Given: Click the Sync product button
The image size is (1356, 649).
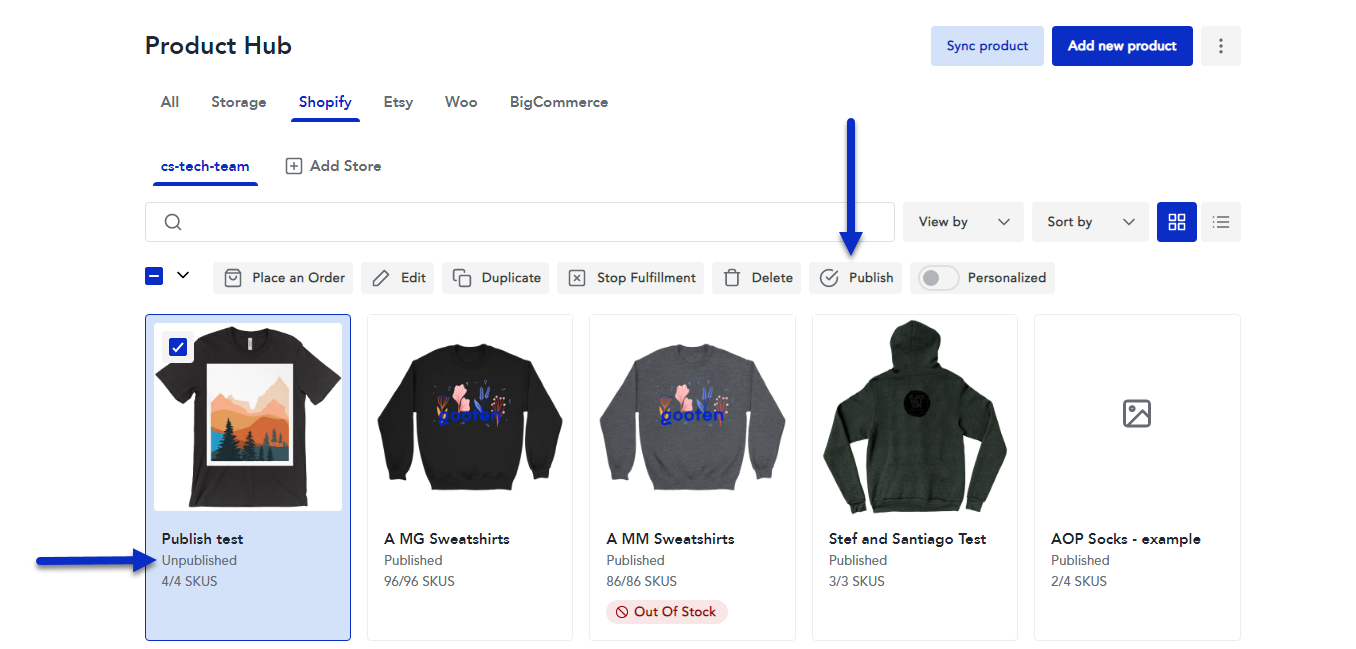Looking at the screenshot, I should click(987, 46).
